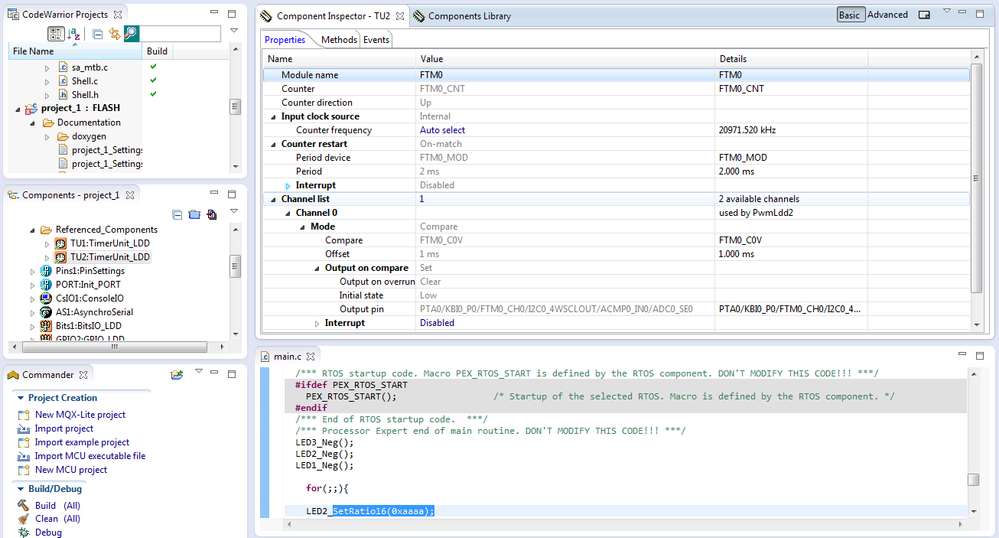Image resolution: width=999 pixels, height=538 pixels.
Task: Click the detach view icon beside Advanced
Action: (924, 16)
